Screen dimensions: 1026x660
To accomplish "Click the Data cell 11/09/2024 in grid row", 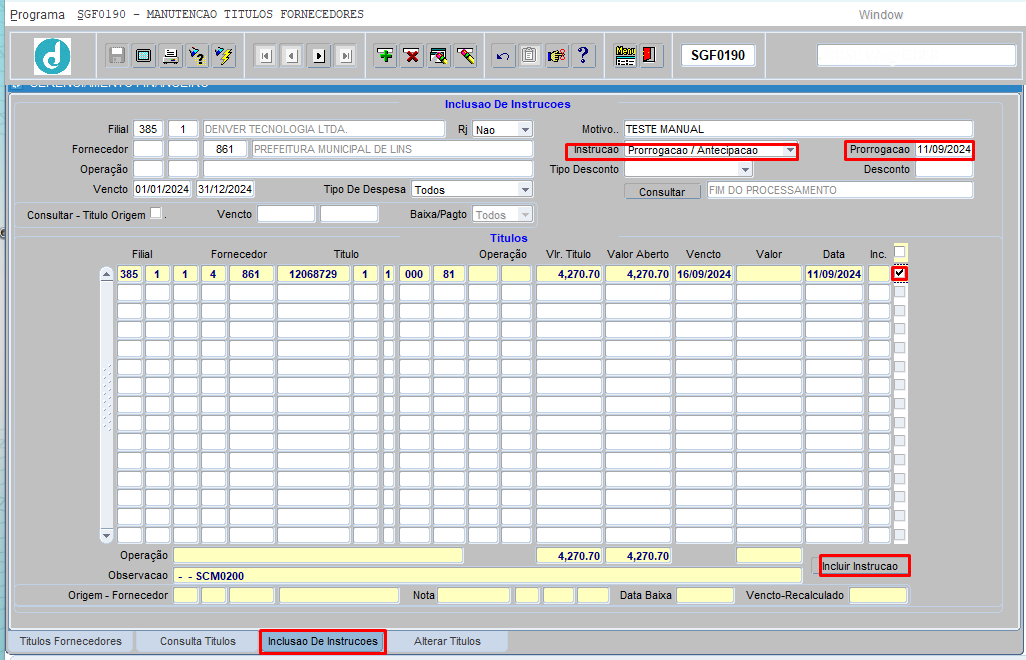I will coord(834,274).
